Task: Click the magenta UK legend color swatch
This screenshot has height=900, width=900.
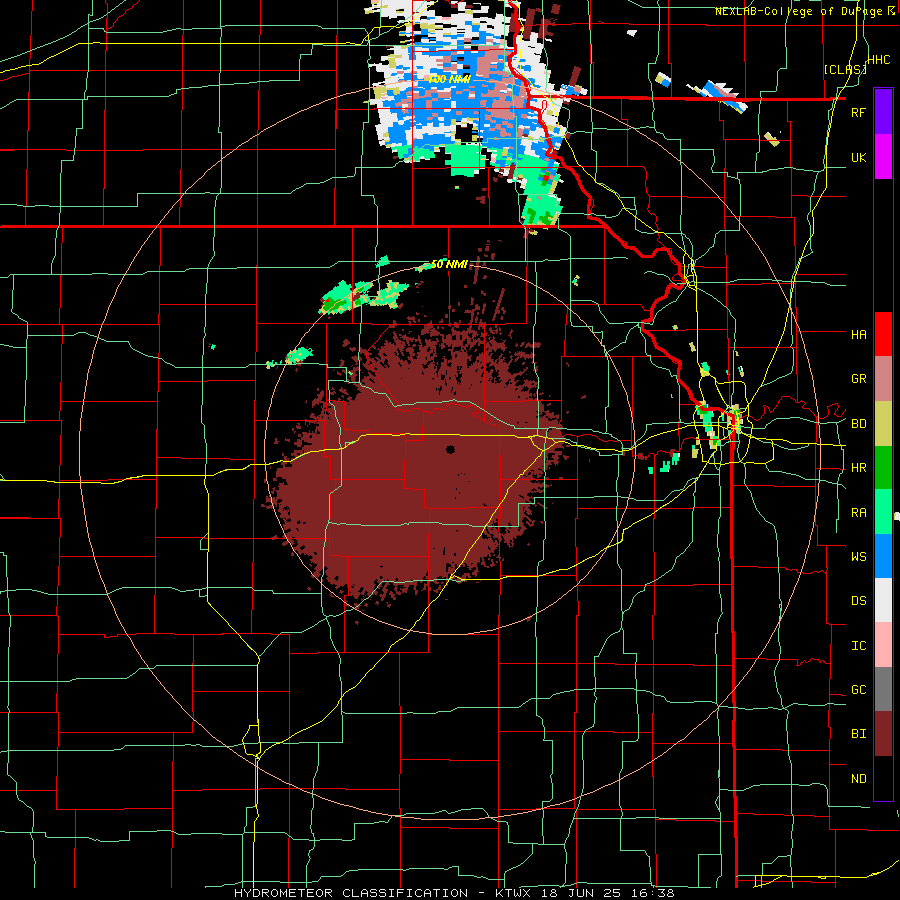Action: (883, 157)
